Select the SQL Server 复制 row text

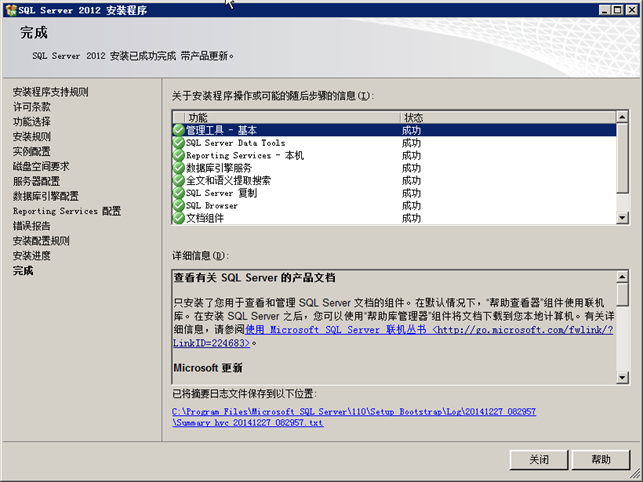(x=221, y=193)
